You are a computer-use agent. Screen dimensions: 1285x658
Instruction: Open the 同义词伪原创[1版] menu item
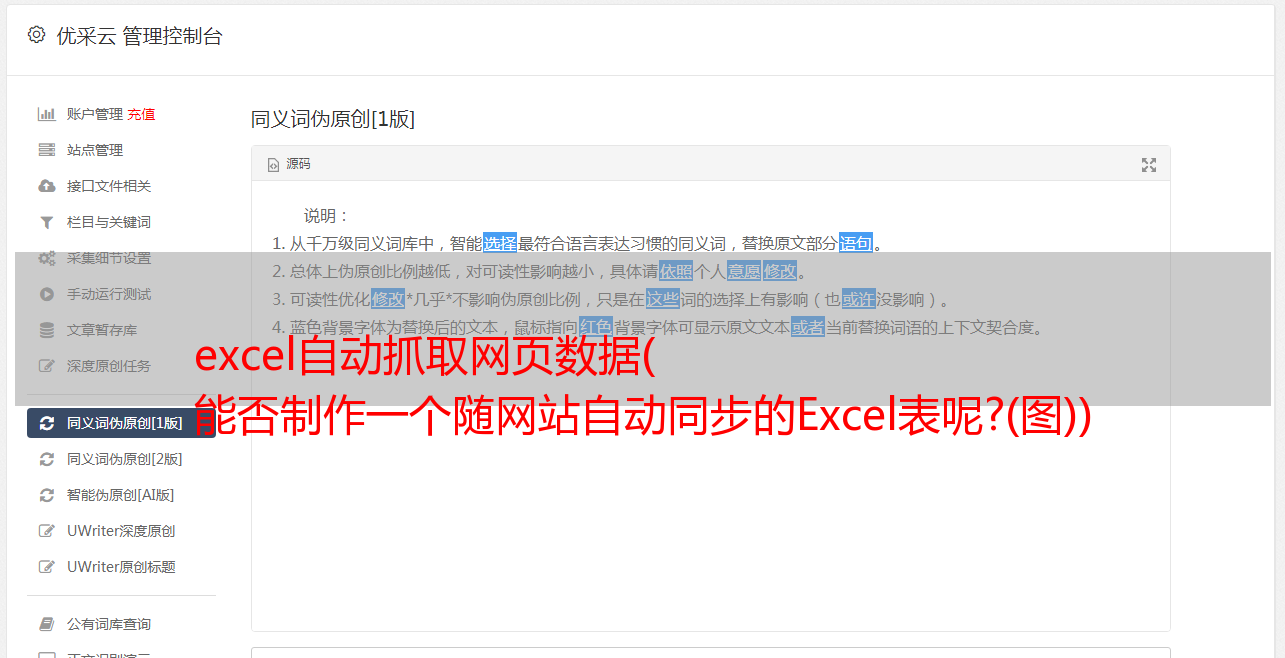pos(121,423)
